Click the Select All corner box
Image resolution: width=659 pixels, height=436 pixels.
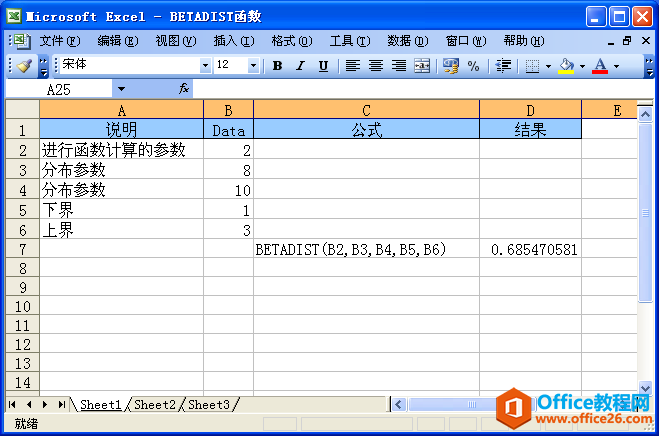(23, 109)
